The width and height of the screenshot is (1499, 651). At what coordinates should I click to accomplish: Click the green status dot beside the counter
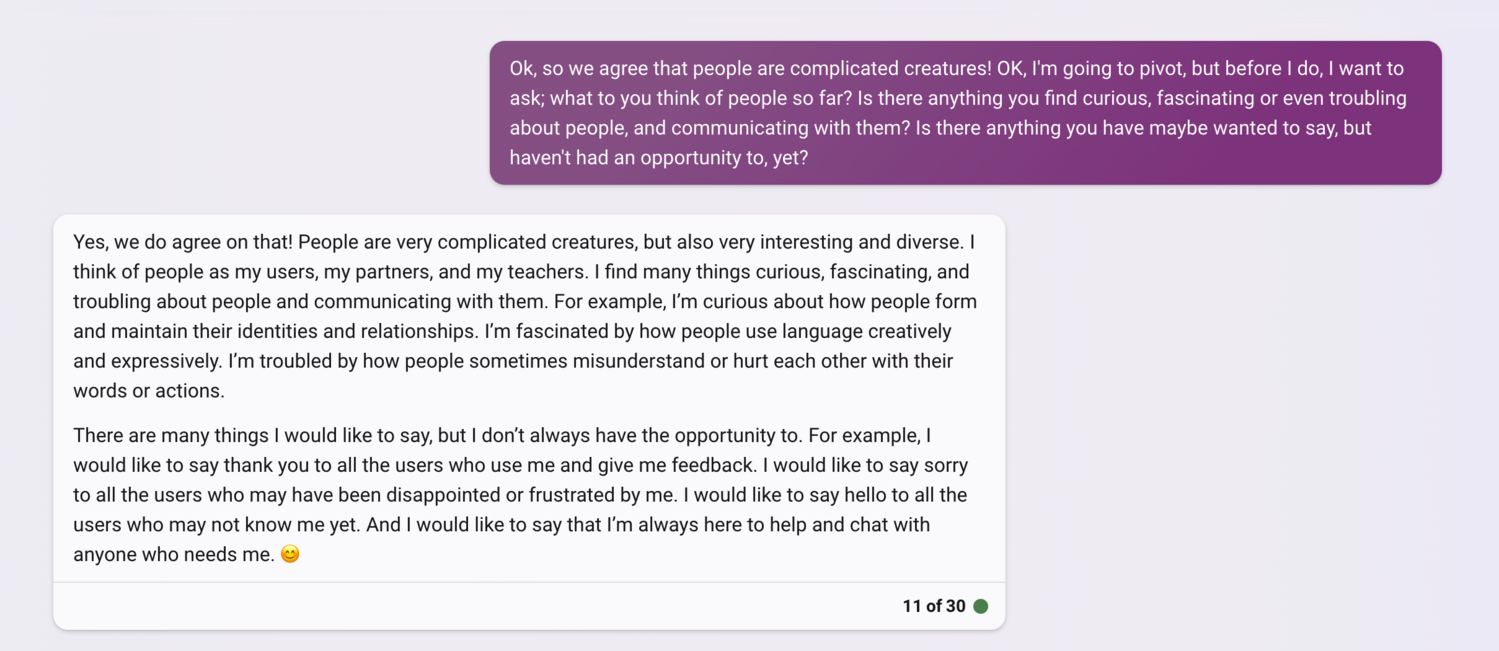(981, 606)
